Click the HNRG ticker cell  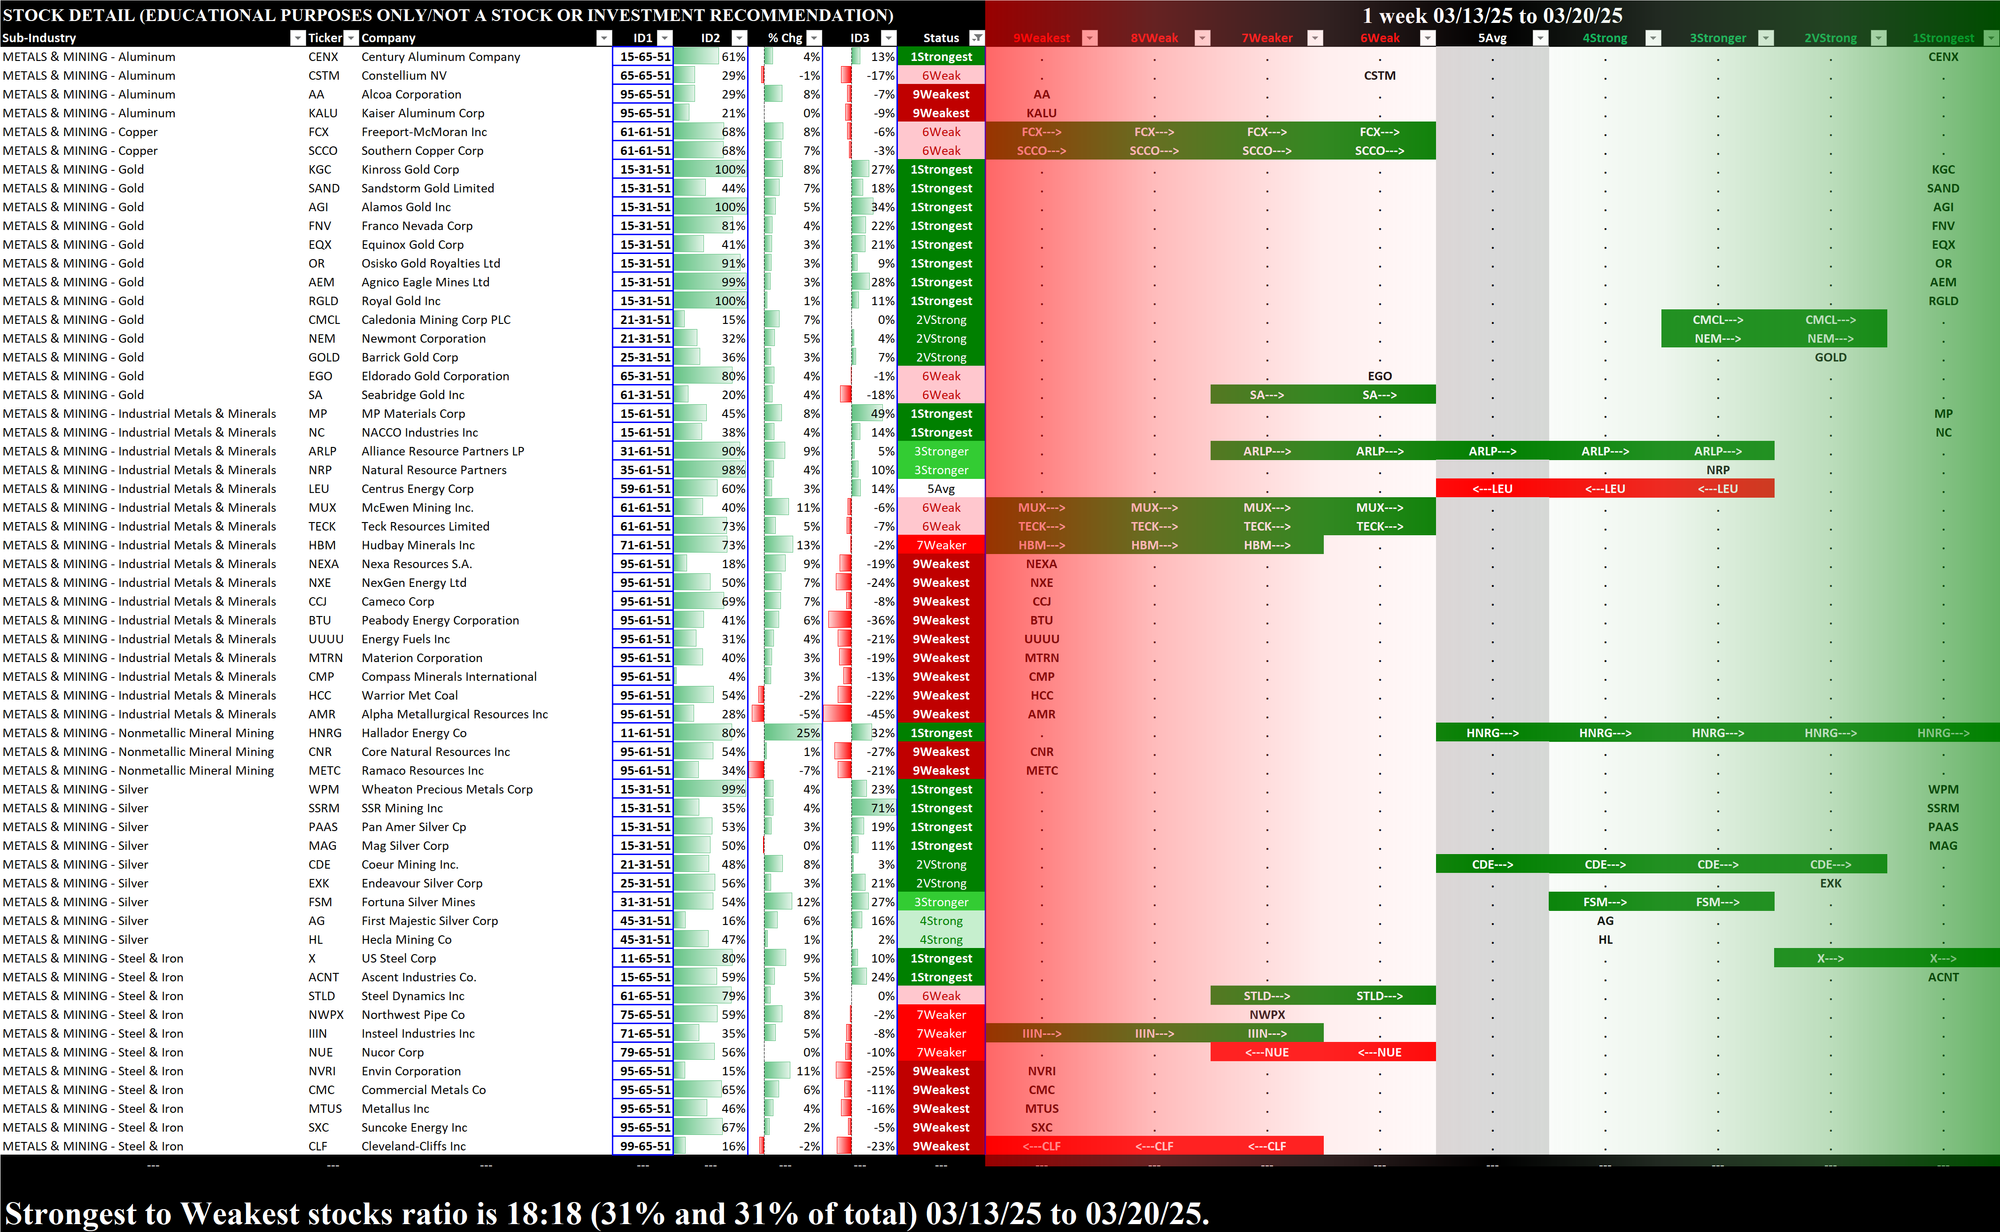click(325, 733)
